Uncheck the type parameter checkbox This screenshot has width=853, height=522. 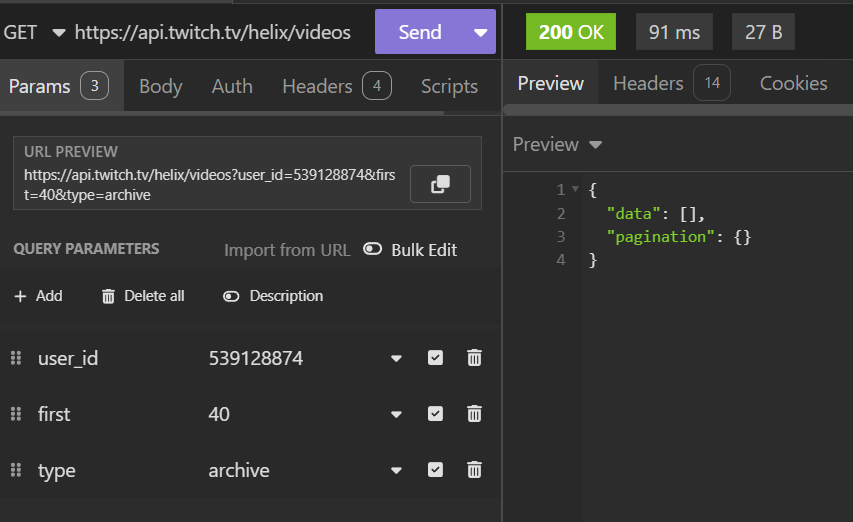[435, 470]
